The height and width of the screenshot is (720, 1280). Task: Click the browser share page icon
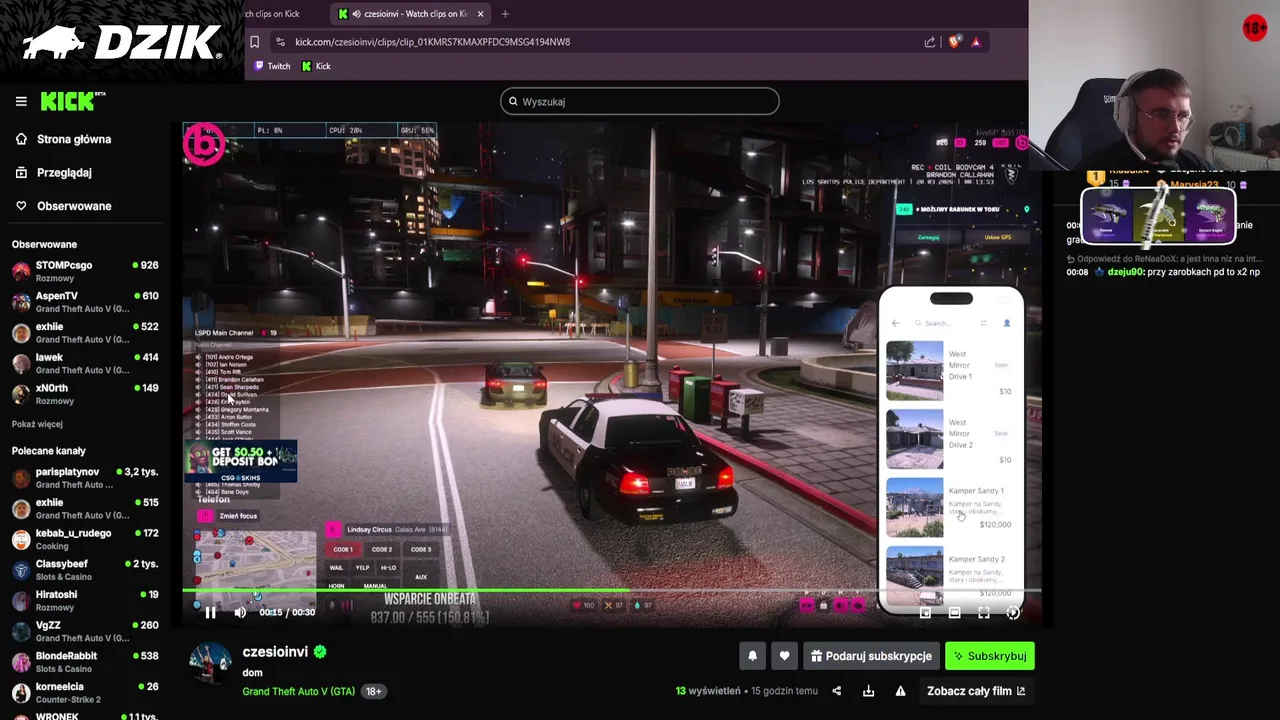point(930,42)
